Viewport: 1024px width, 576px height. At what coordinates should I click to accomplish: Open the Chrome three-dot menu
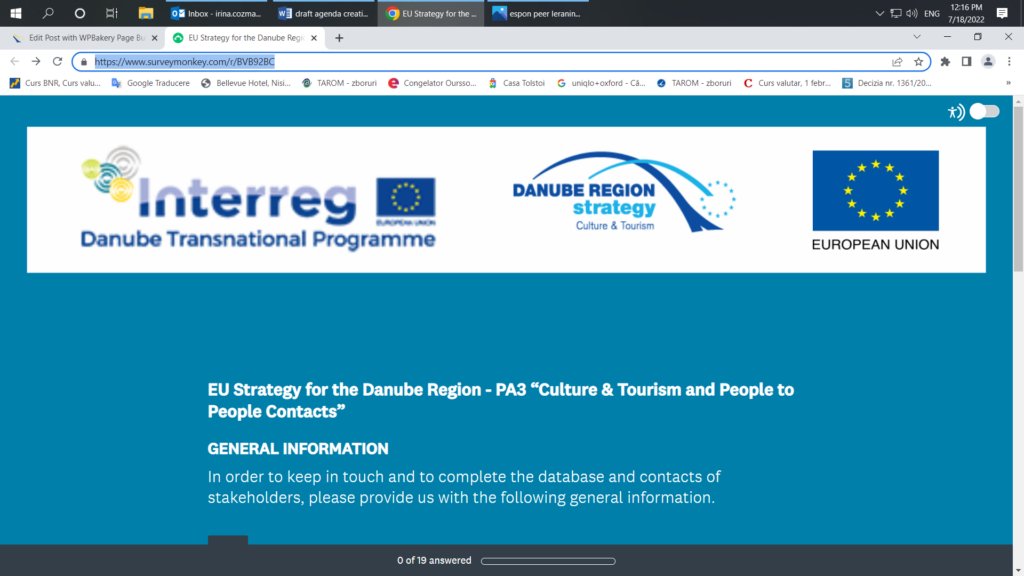click(1009, 61)
